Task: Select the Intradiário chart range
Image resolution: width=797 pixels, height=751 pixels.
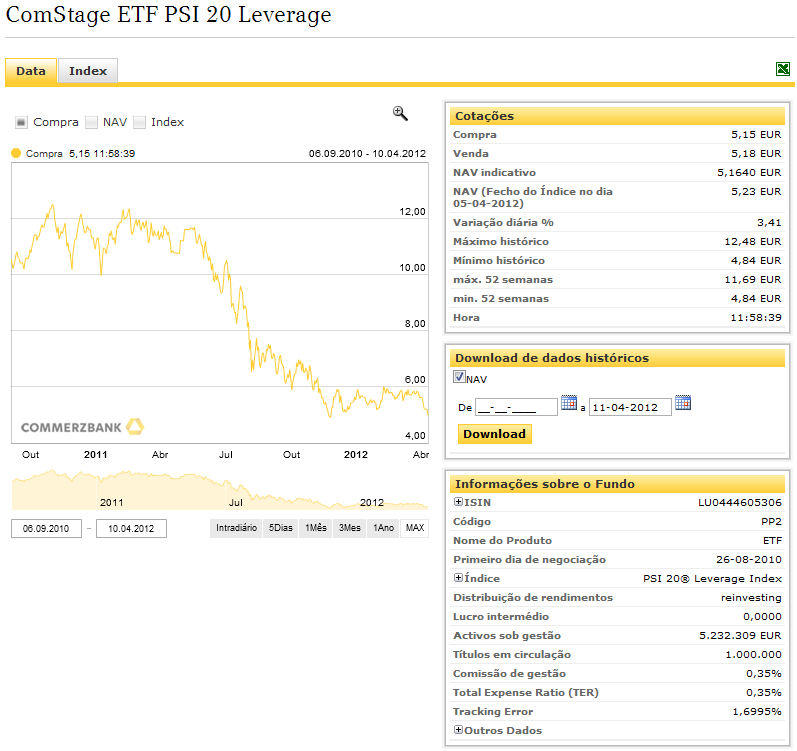Action: tap(236, 528)
